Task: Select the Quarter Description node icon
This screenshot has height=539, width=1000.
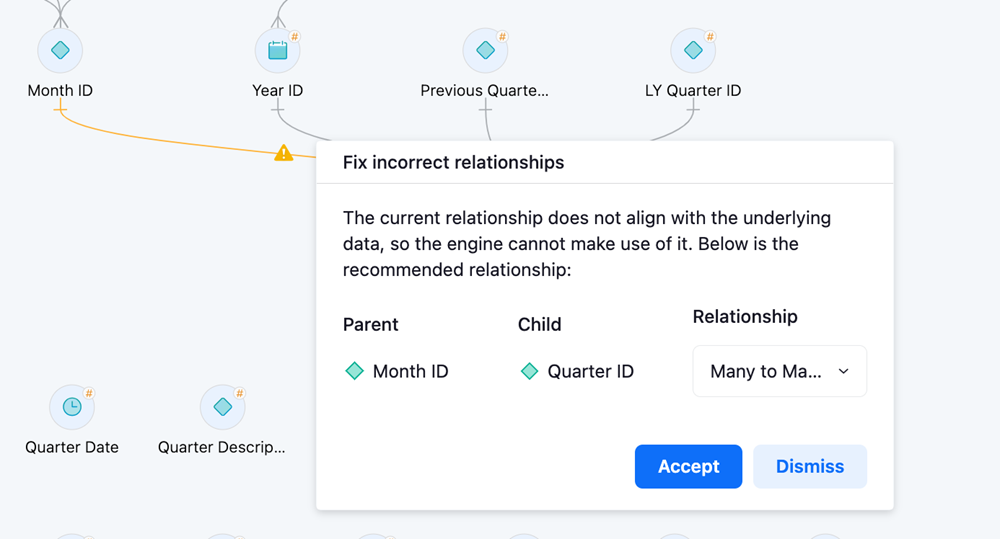Action: (x=222, y=407)
